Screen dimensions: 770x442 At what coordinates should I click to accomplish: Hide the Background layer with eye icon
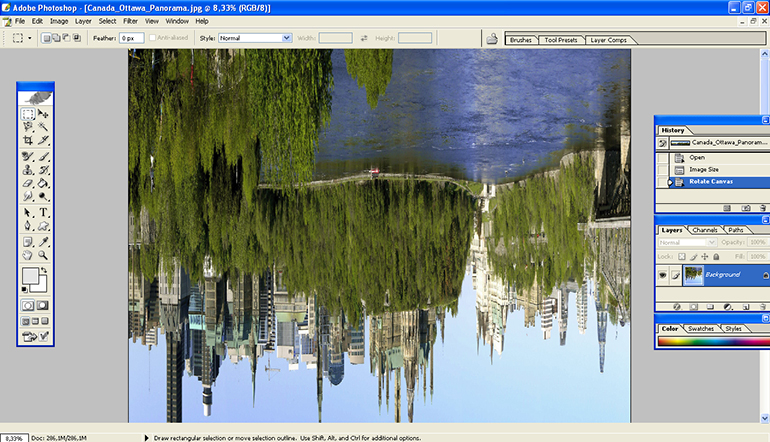click(x=662, y=274)
